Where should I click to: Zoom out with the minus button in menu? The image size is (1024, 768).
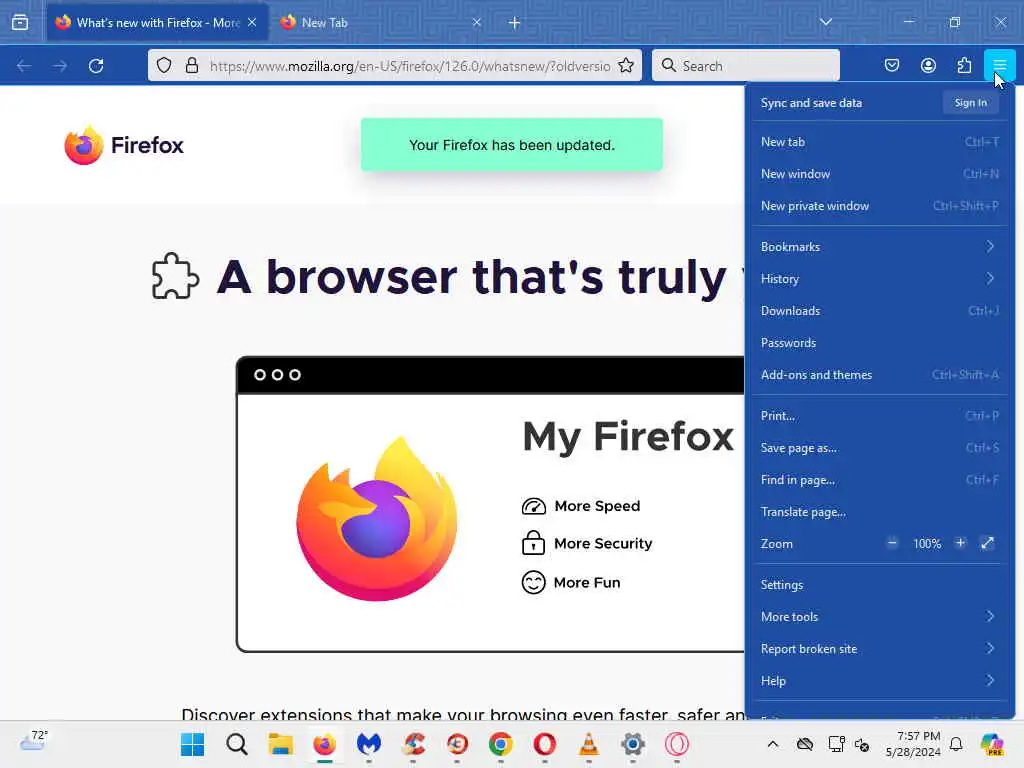[892, 543]
